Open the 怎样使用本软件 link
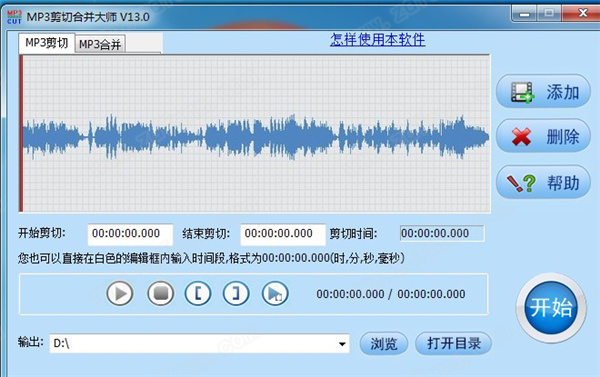This screenshot has width=600, height=377. 378,39
